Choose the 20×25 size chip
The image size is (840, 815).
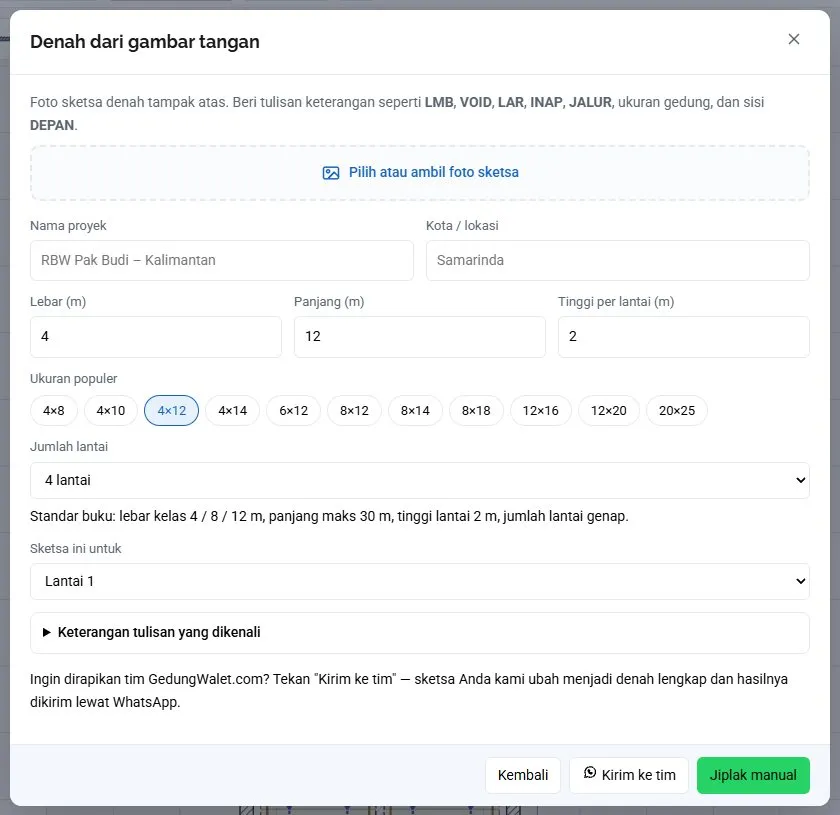(677, 410)
